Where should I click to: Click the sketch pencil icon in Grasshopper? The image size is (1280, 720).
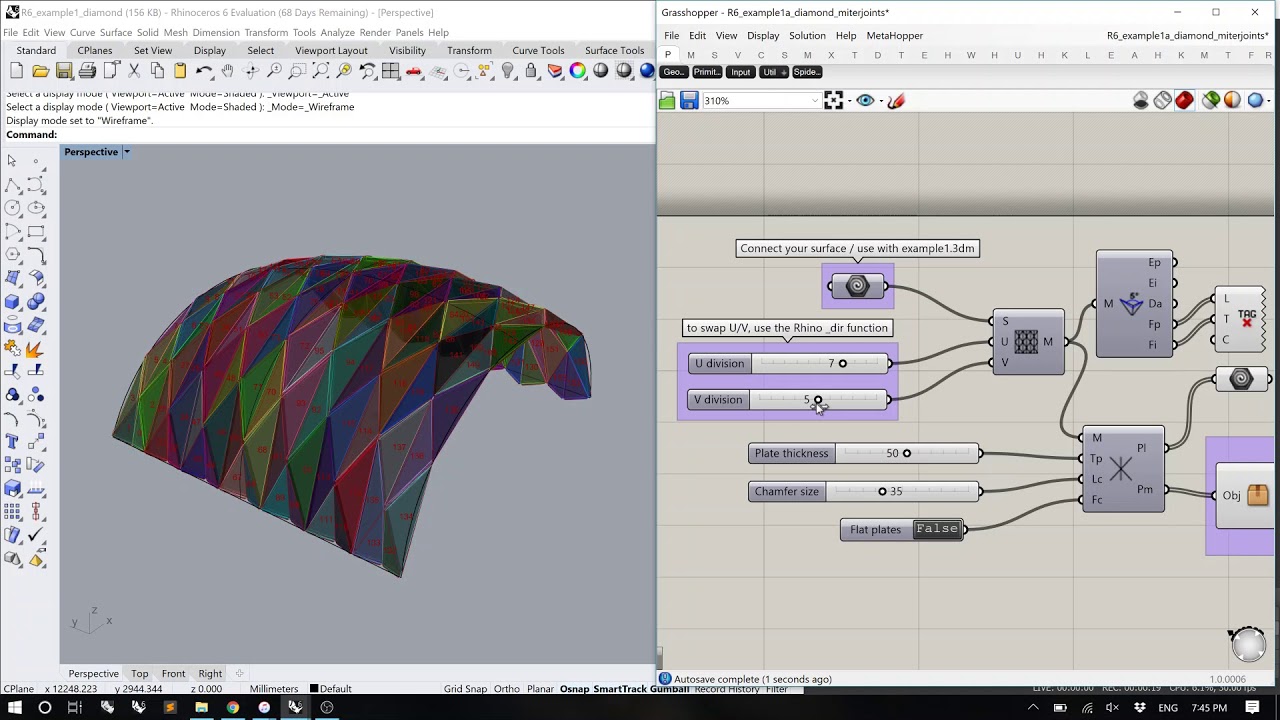pos(896,100)
